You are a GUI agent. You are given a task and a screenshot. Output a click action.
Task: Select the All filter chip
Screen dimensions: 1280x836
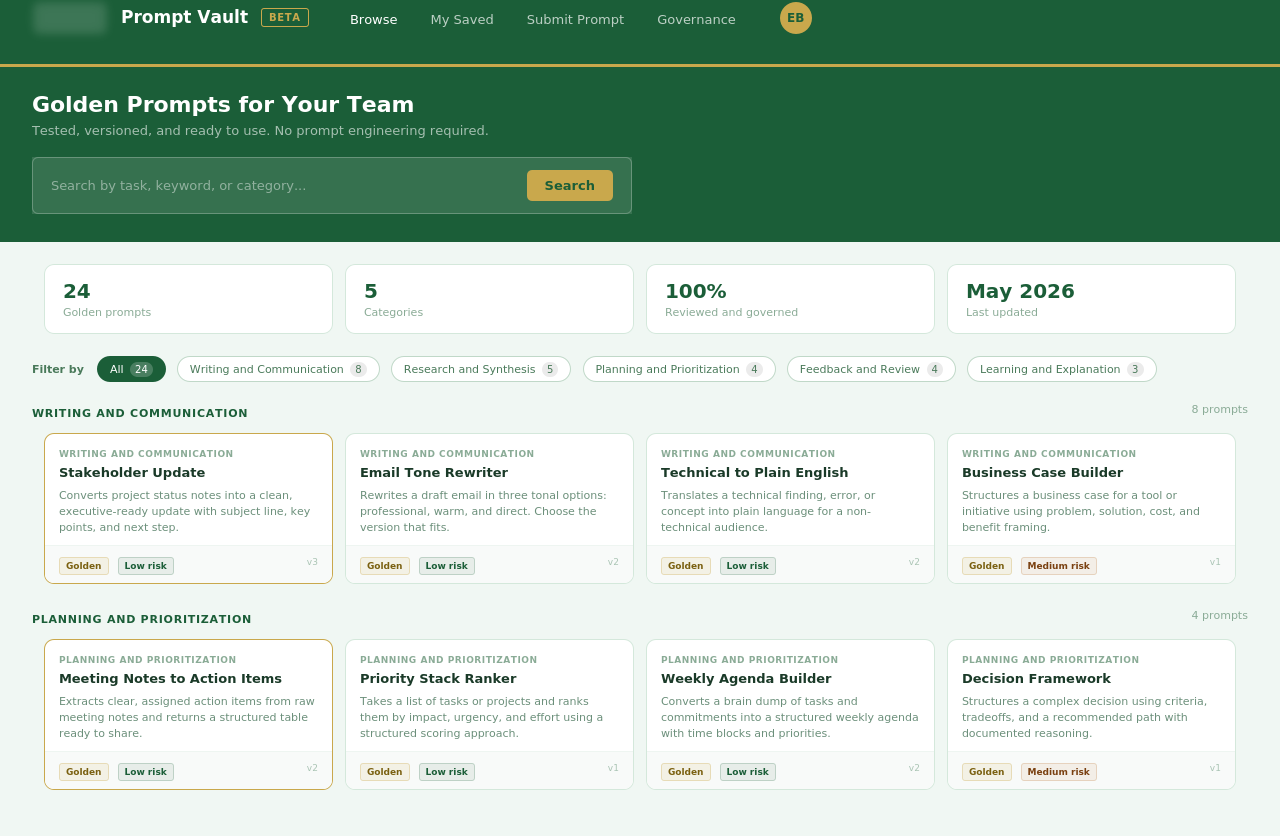pos(131,369)
